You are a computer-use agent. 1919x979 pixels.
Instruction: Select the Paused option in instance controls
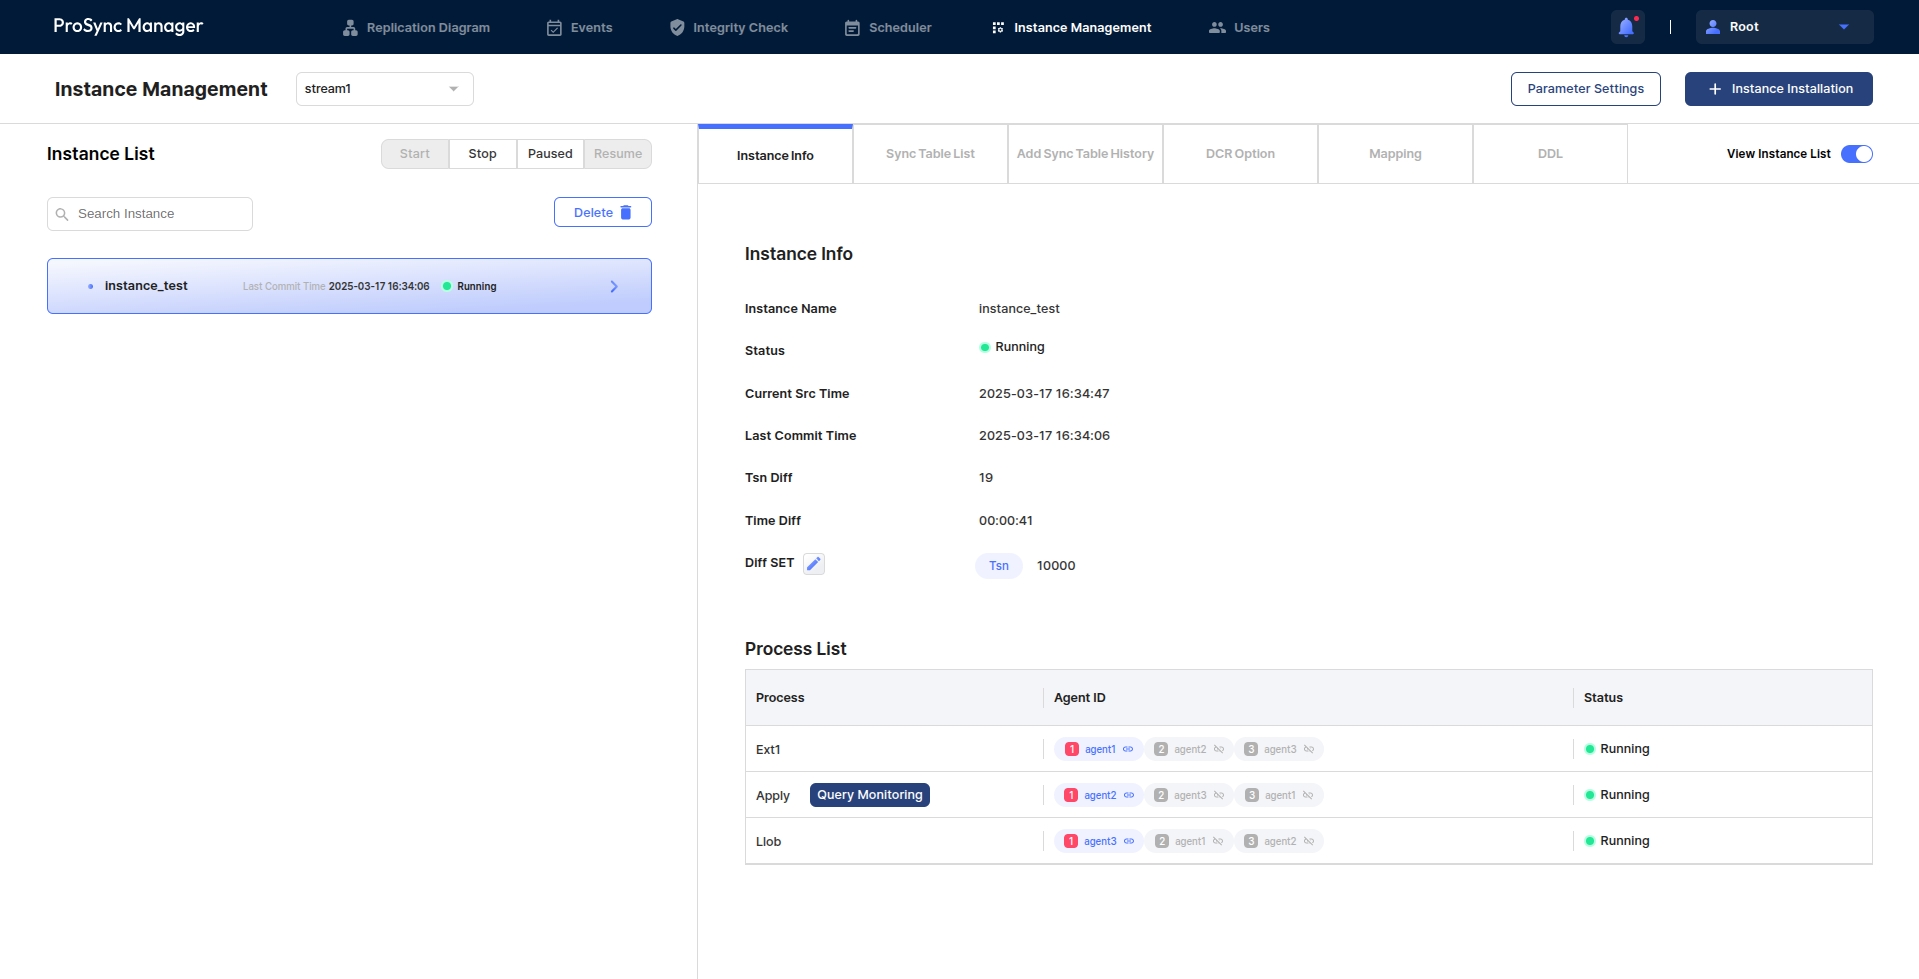click(x=550, y=154)
